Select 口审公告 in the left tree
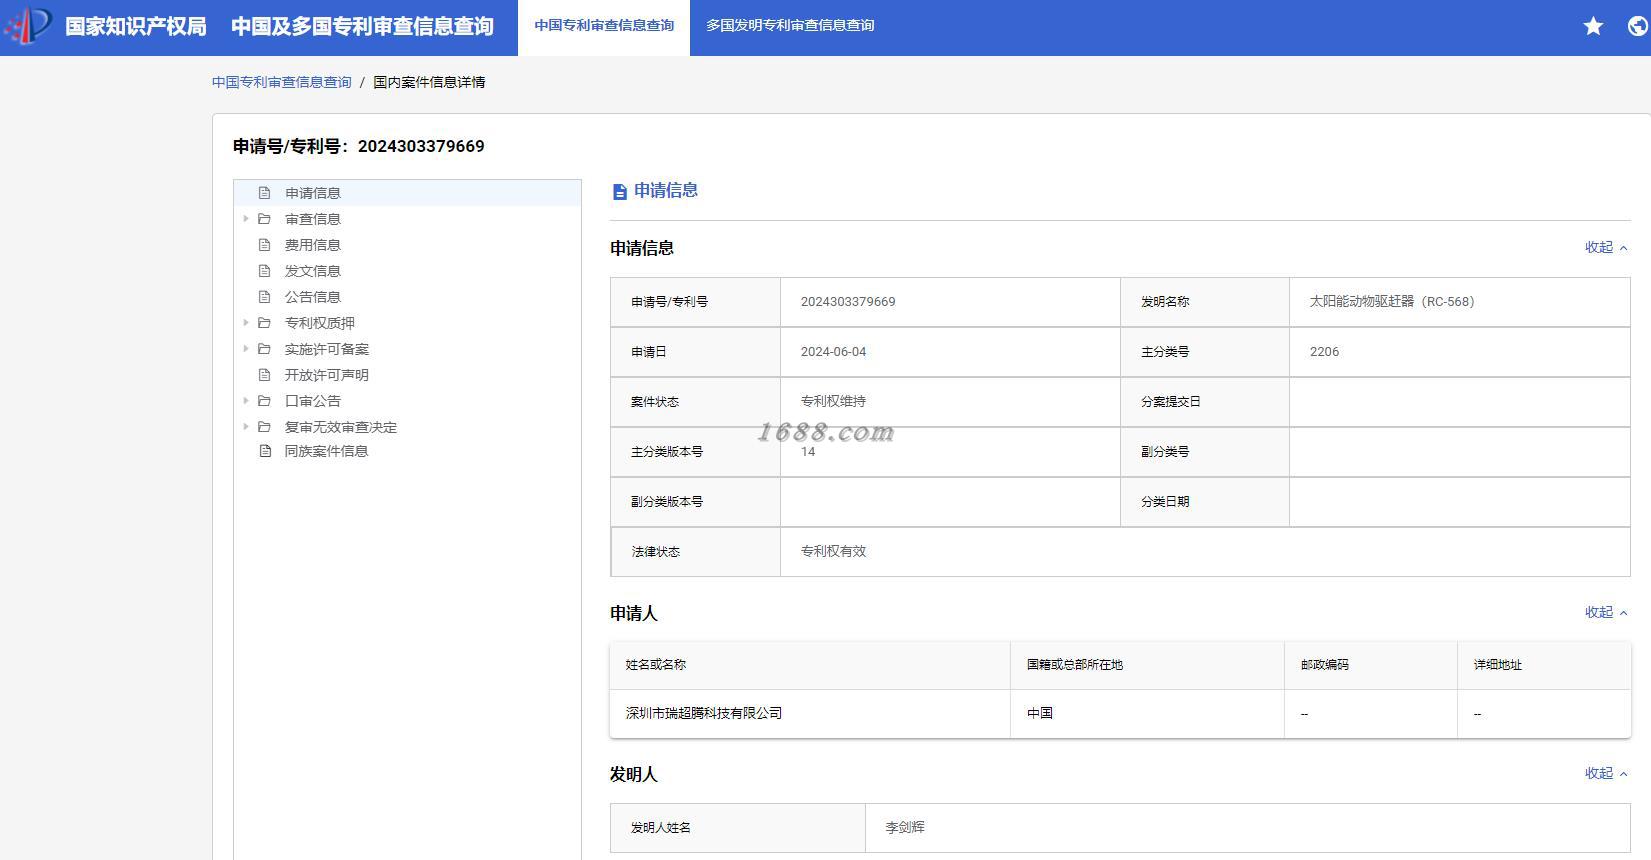 [313, 401]
